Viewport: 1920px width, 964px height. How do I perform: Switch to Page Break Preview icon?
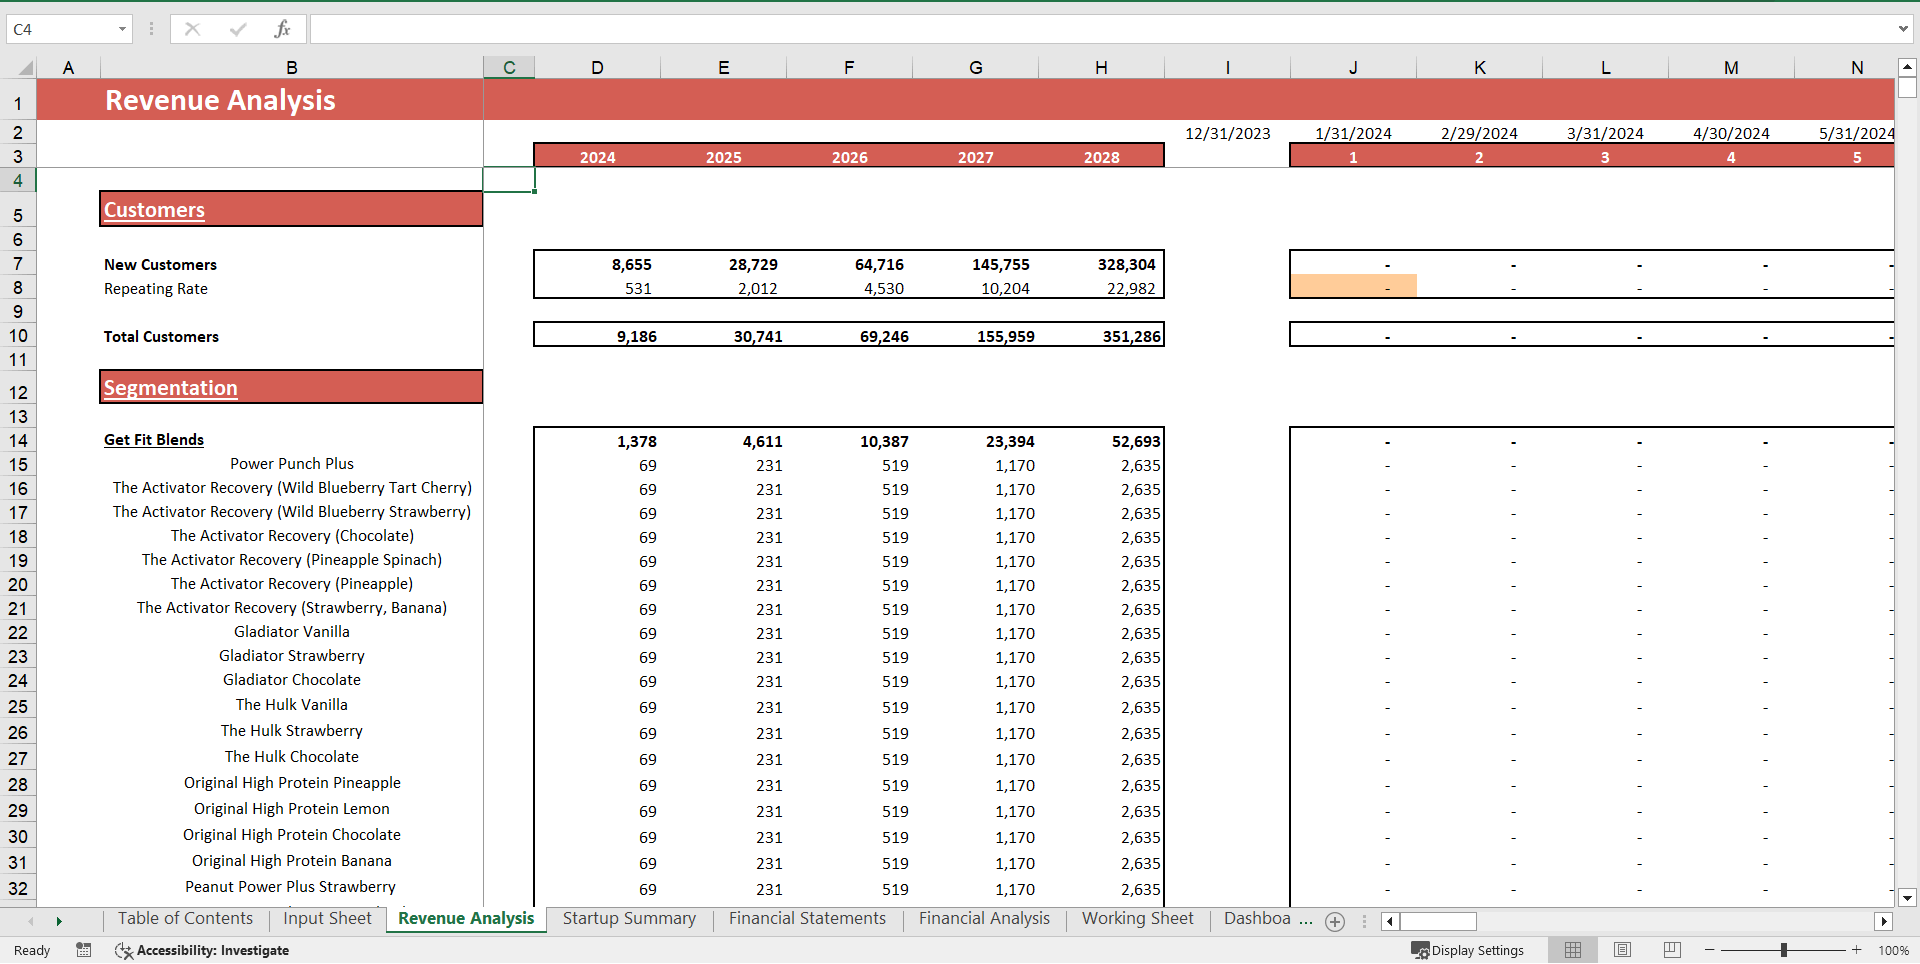tap(1672, 950)
